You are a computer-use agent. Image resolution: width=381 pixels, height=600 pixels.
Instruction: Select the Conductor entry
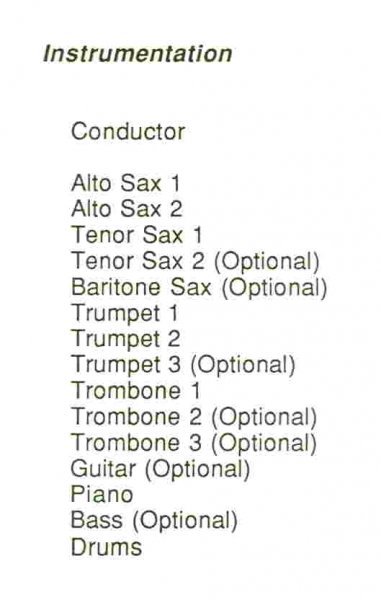click(x=128, y=132)
